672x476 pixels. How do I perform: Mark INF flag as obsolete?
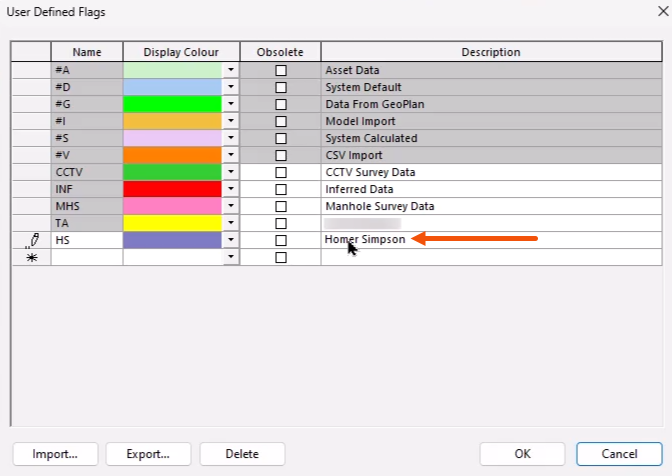281,189
